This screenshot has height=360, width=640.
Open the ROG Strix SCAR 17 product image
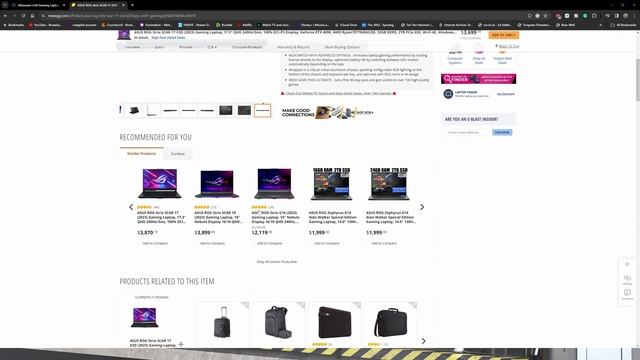160,183
